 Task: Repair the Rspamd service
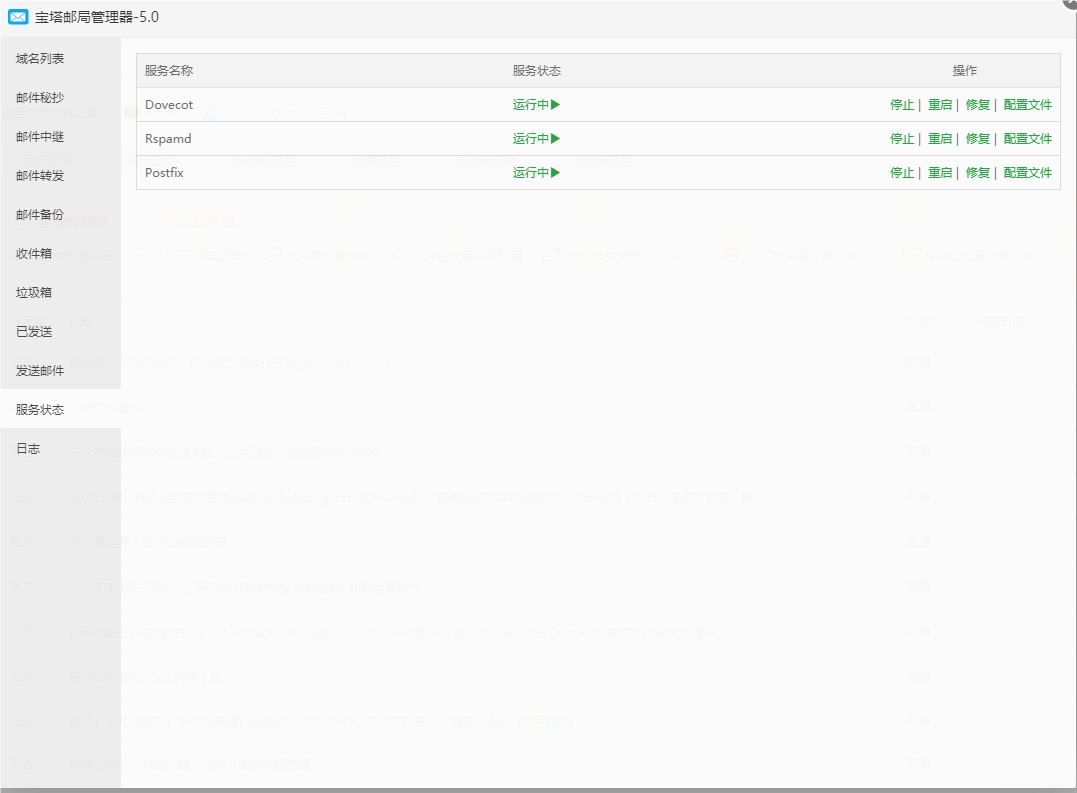pos(977,139)
